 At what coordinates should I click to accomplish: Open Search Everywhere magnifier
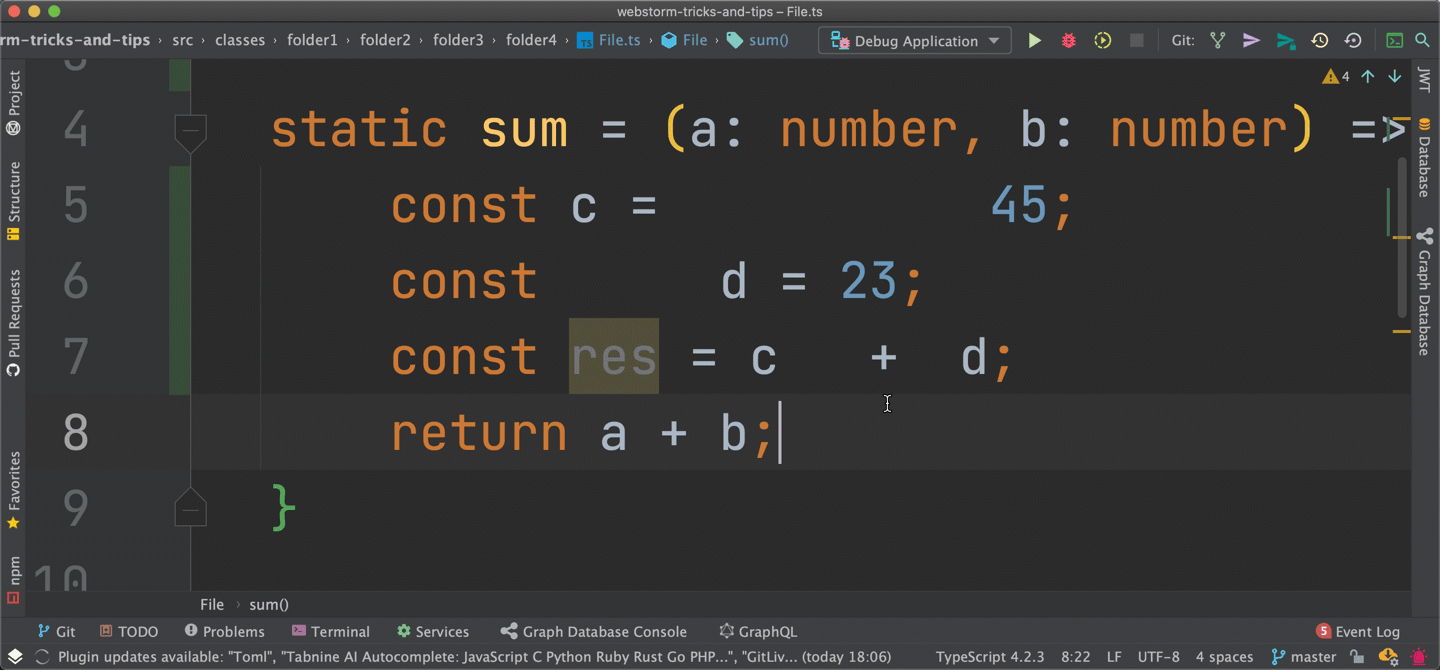click(x=1422, y=41)
